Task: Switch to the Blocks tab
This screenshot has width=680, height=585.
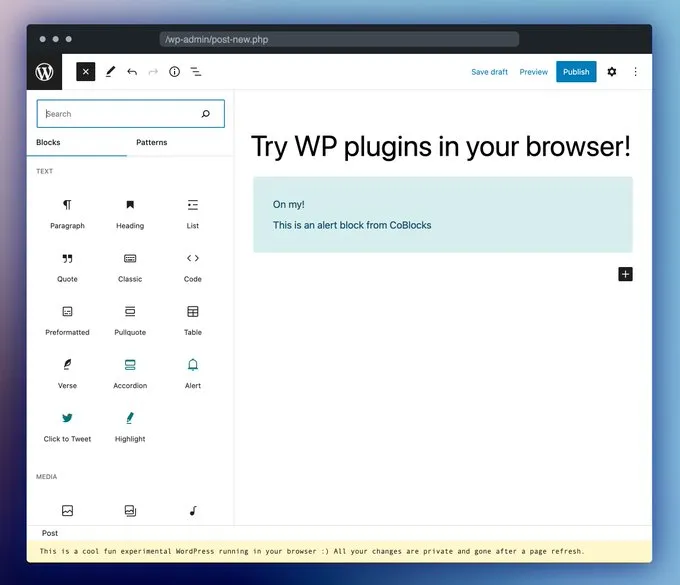Action: point(48,142)
